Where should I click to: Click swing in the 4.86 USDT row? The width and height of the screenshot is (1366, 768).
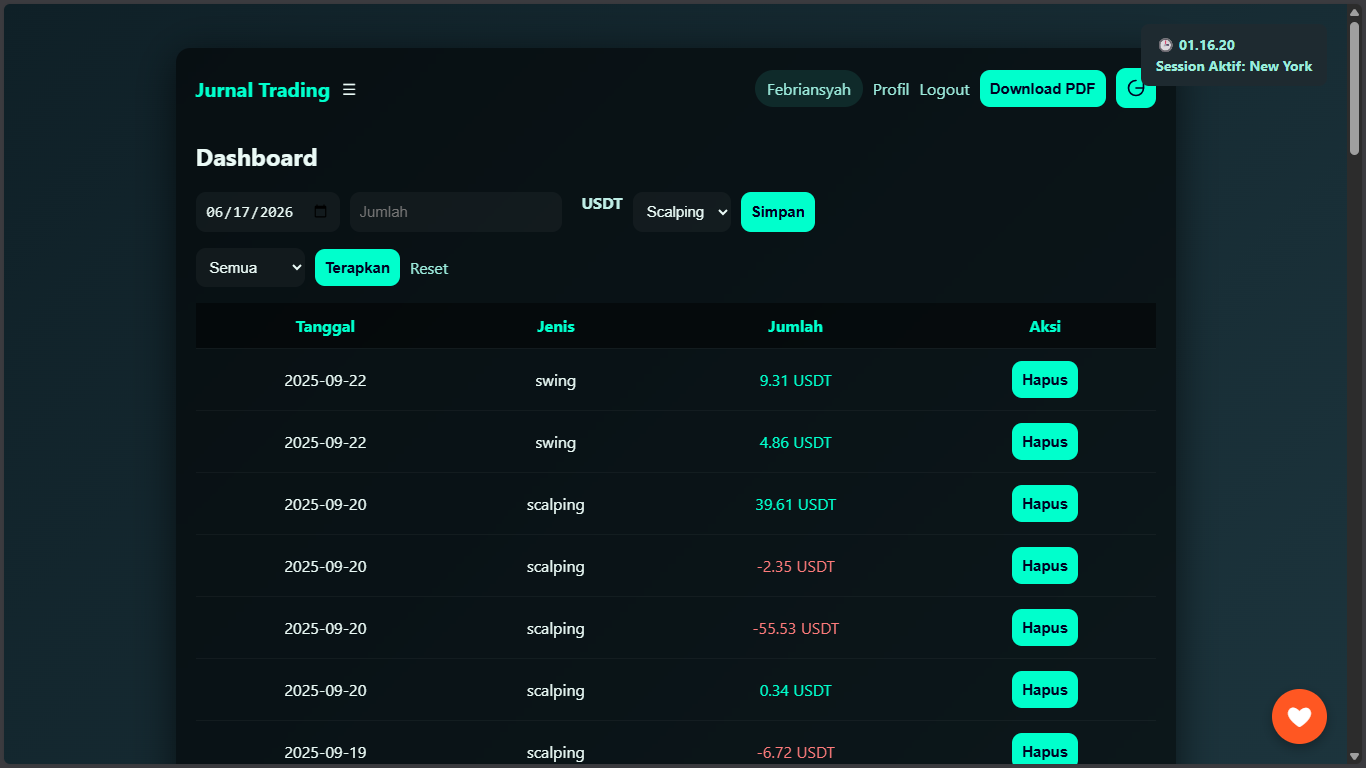pos(556,442)
